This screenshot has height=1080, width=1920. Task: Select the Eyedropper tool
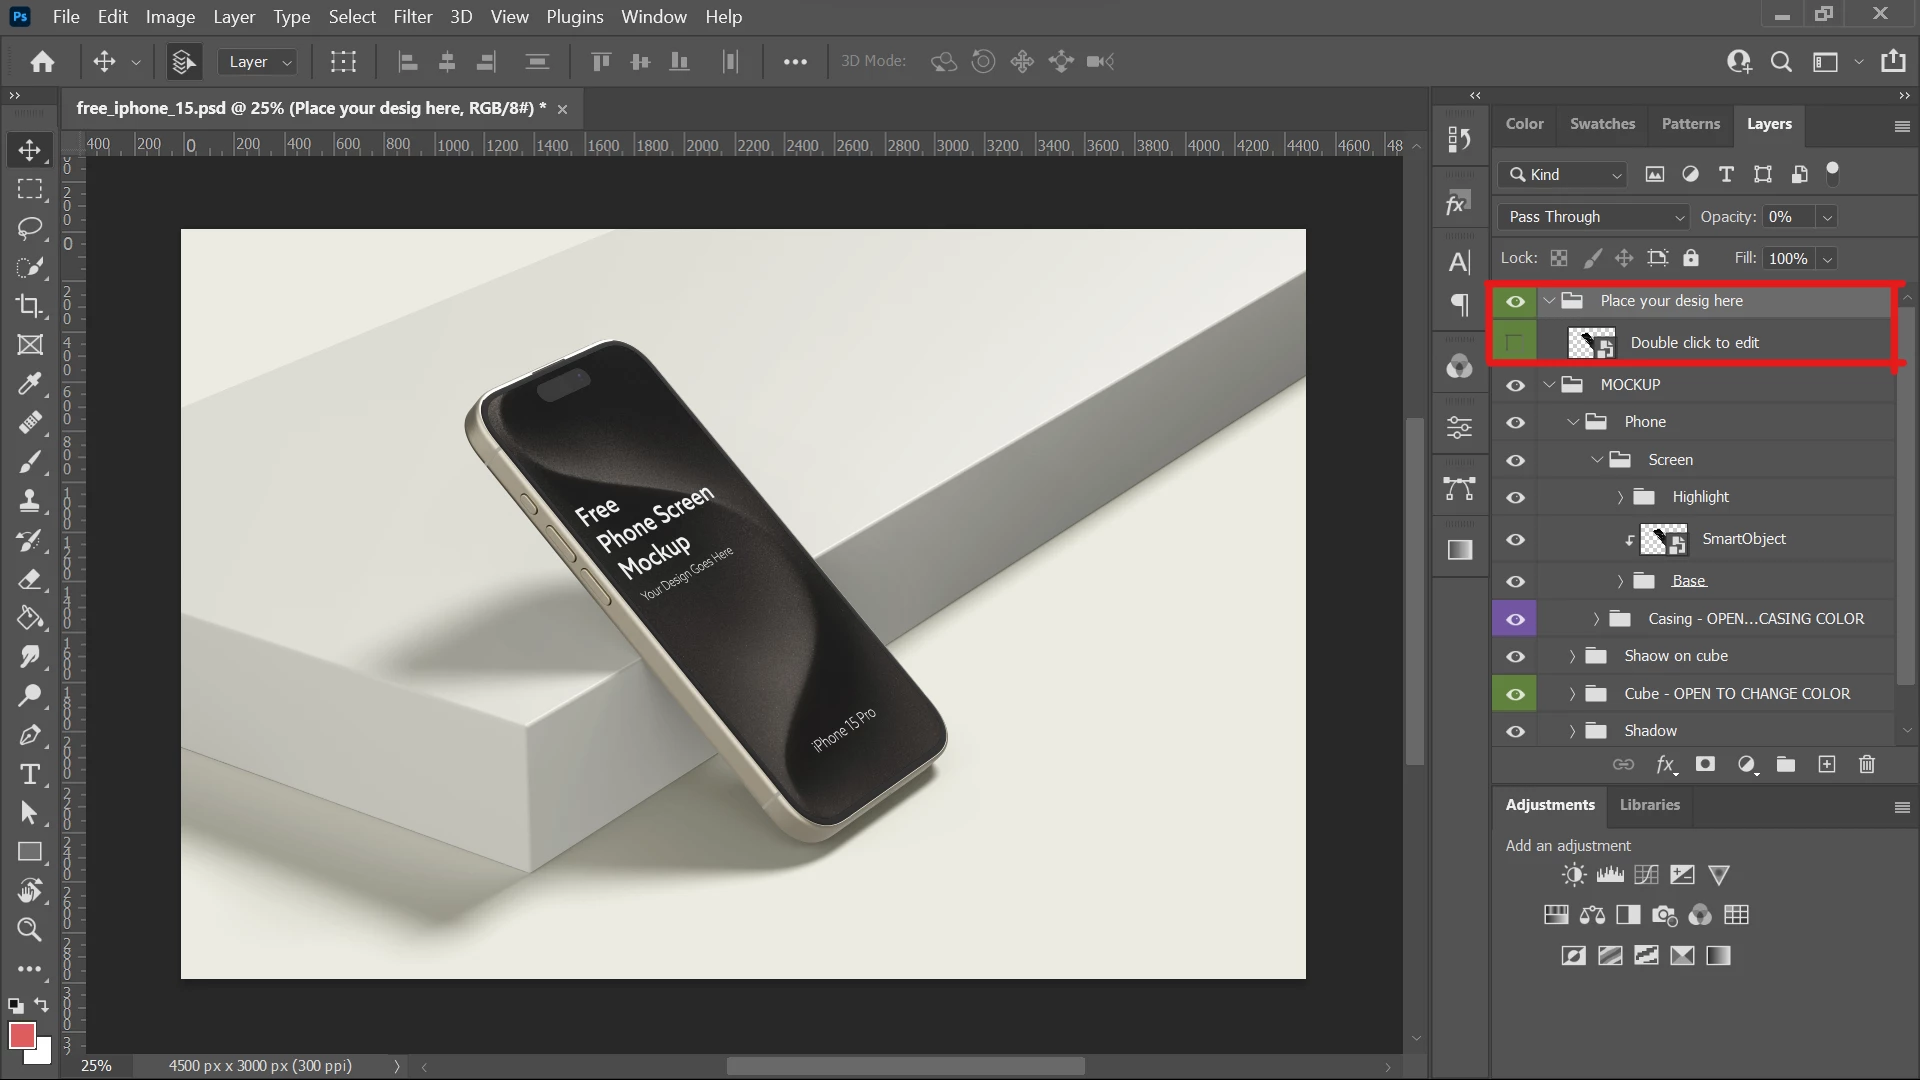point(29,383)
